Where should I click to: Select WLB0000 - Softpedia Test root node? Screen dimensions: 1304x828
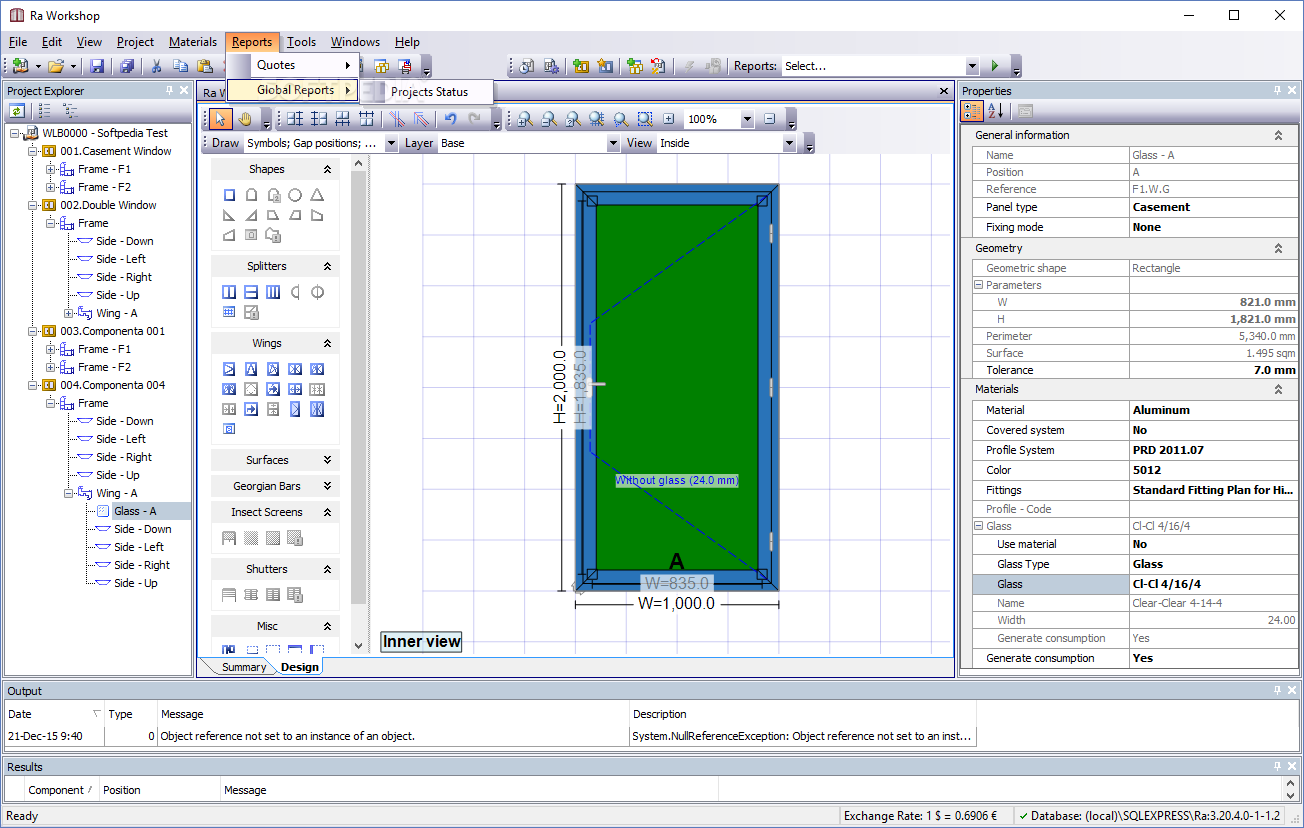pos(105,133)
